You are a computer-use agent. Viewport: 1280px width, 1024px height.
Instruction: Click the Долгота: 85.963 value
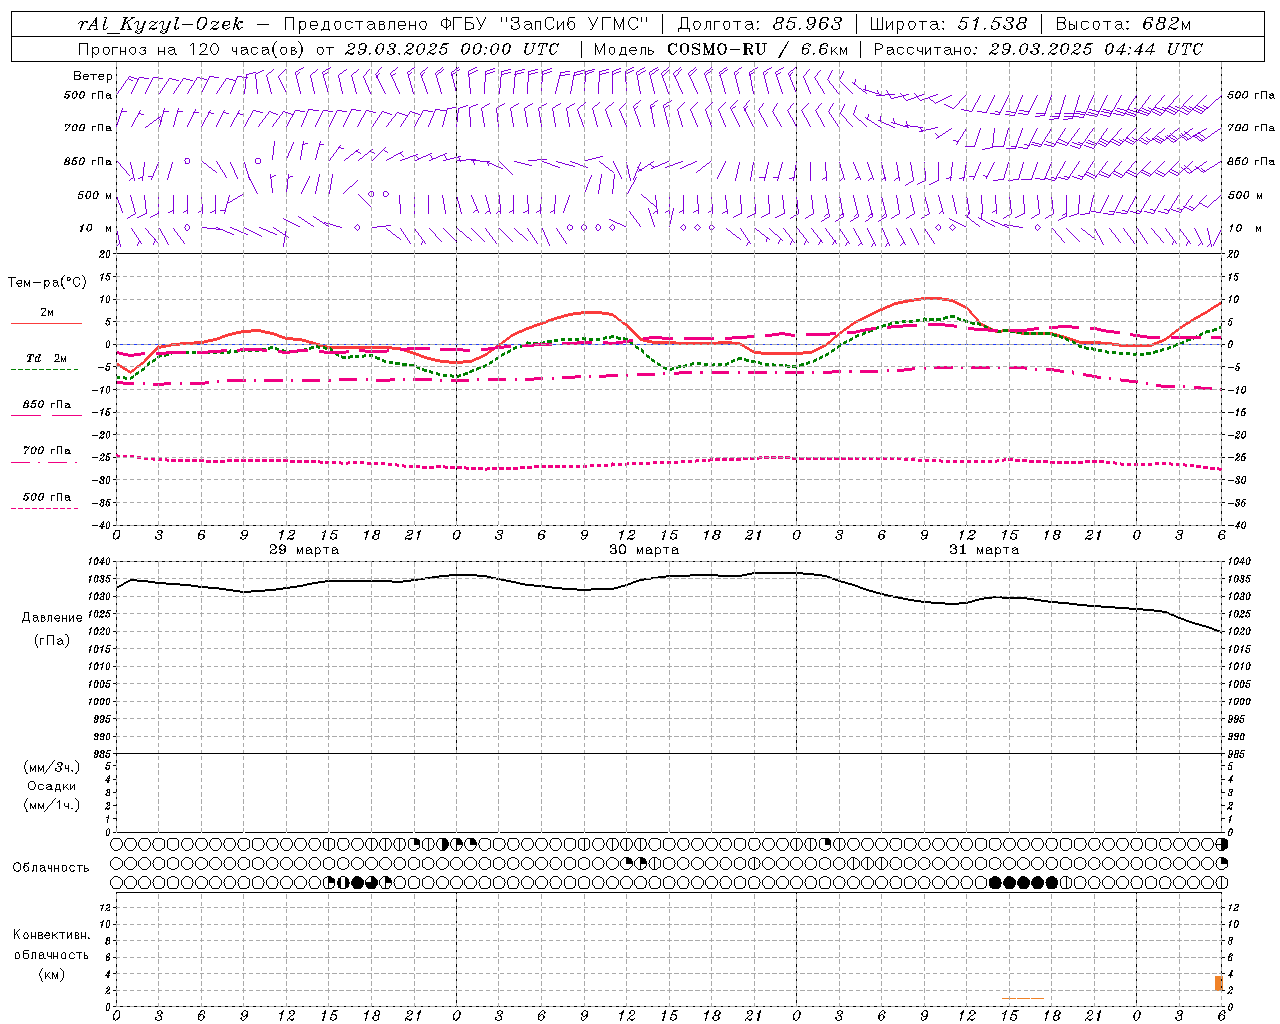(760, 24)
